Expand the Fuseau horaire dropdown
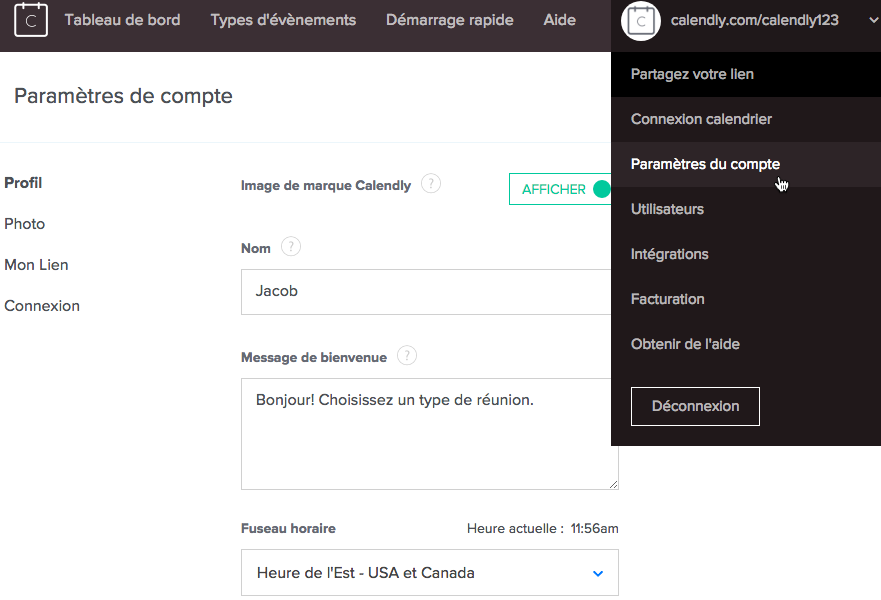The height and width of the screenshot is (600, 881). 430,572
